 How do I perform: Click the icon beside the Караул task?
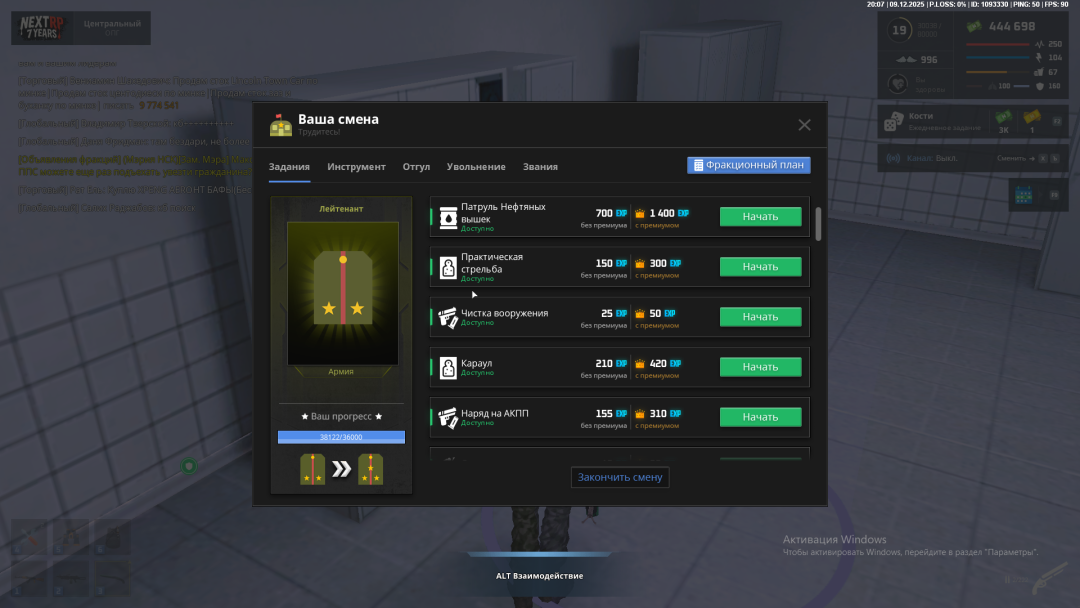coord(448,367)
